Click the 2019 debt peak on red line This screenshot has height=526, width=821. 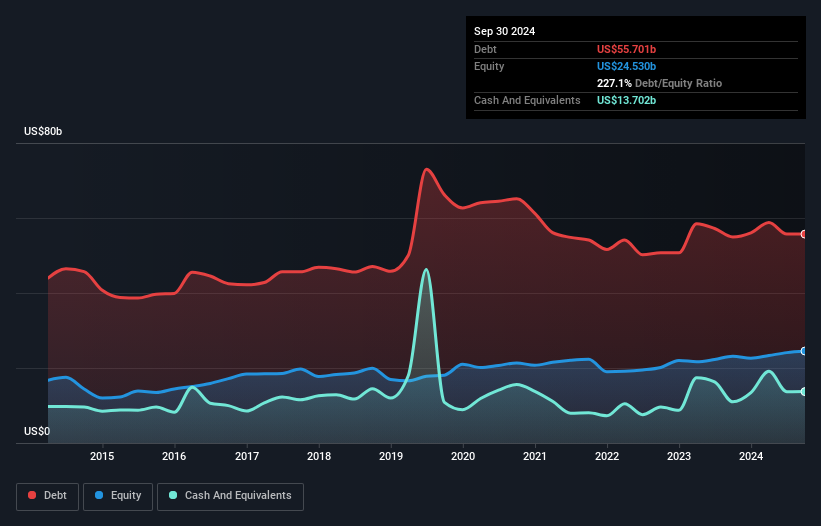(427, 169)
